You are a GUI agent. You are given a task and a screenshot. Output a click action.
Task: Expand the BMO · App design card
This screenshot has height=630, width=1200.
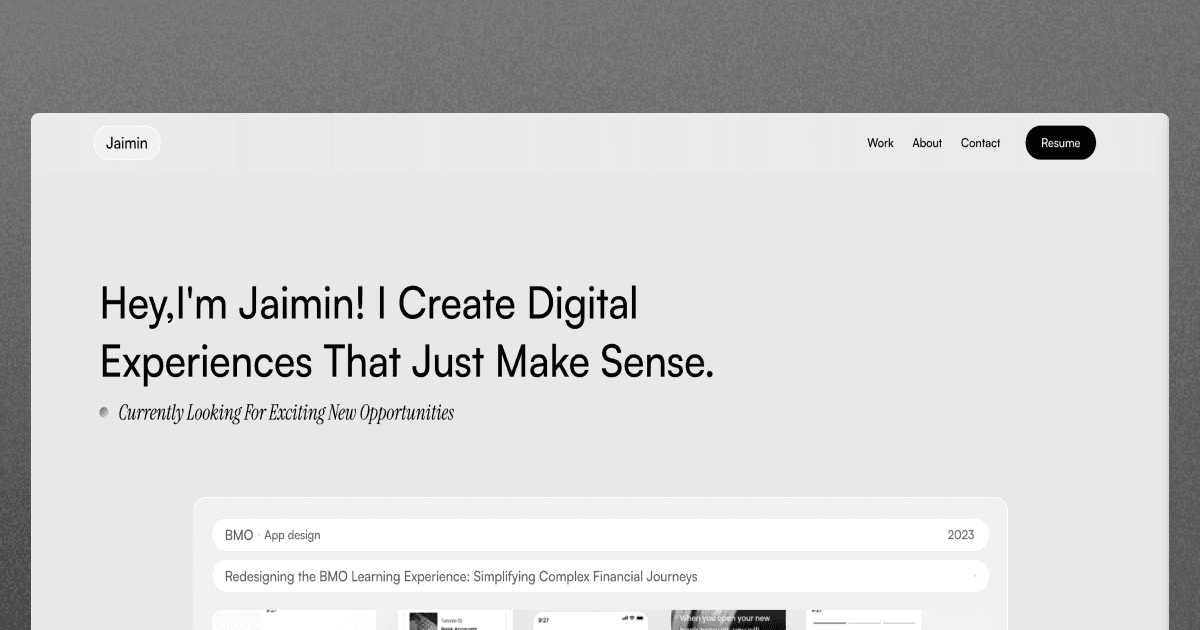600,535
